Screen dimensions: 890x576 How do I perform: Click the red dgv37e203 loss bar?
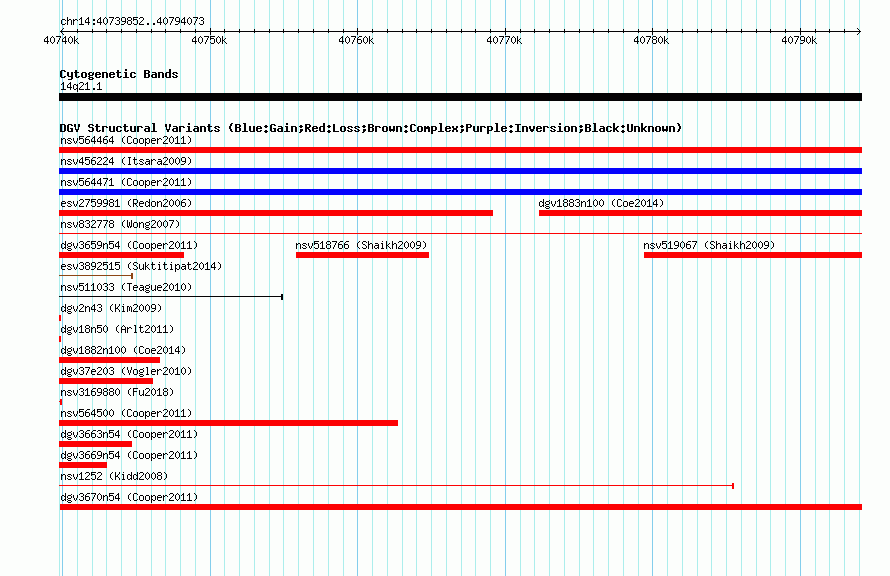pyautogui.click(x=106, y=381)
